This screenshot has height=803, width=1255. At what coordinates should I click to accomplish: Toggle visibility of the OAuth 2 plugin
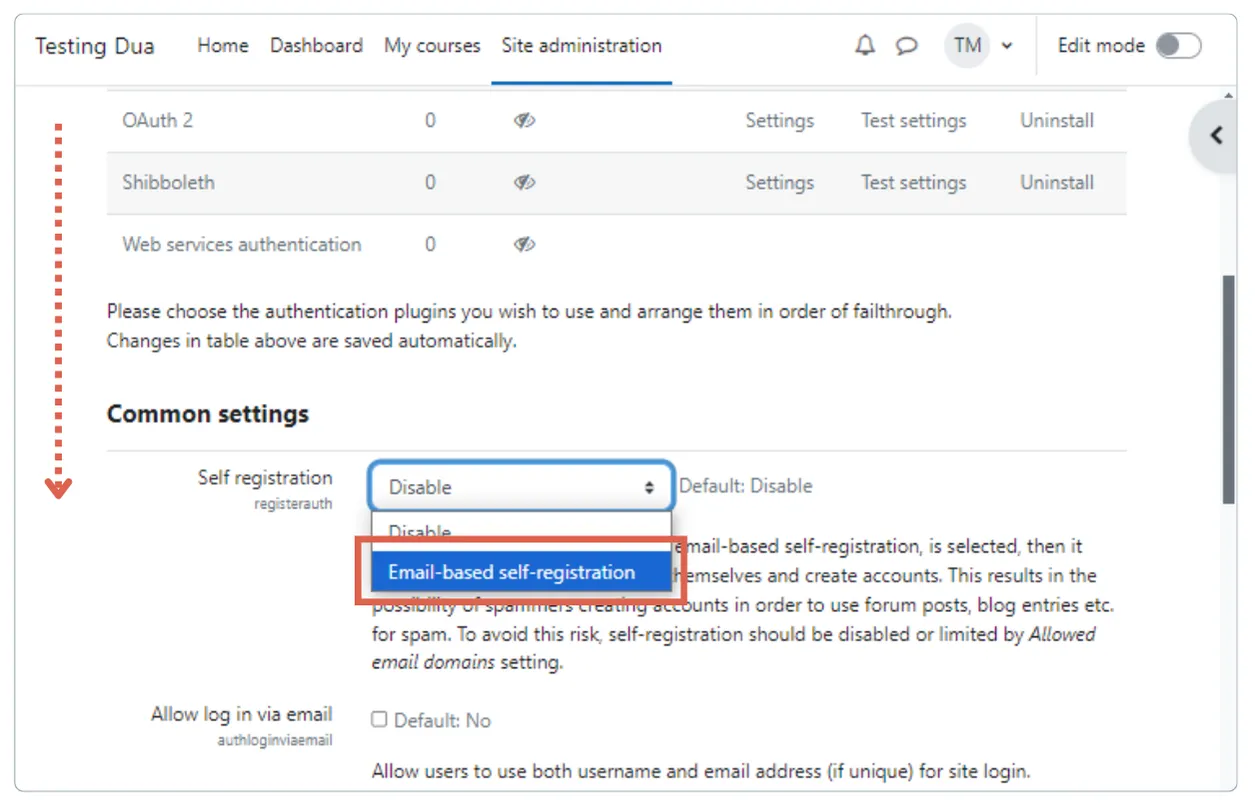coord(524,120)
